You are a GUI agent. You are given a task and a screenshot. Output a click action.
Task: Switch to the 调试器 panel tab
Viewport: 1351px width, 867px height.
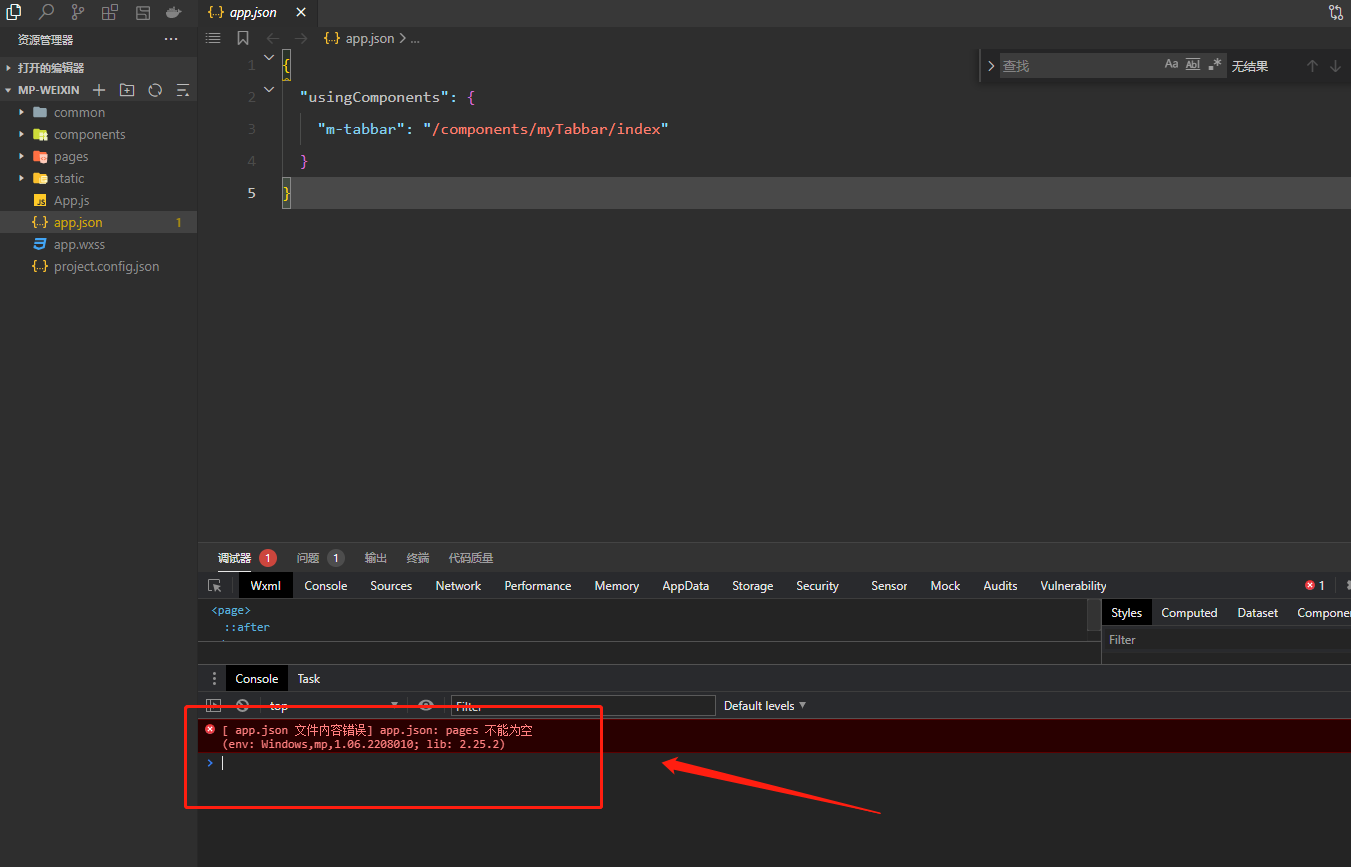235,558
